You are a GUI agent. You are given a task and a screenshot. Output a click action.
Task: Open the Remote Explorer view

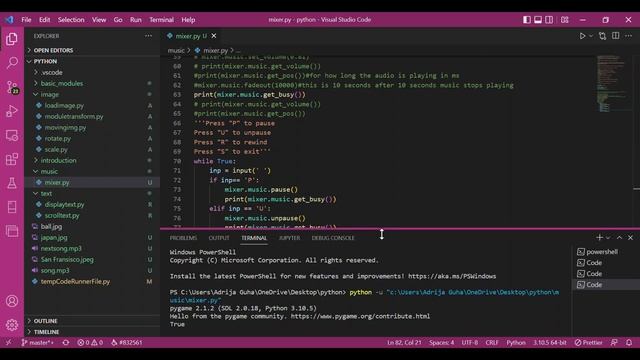click(x=12, y=135)
